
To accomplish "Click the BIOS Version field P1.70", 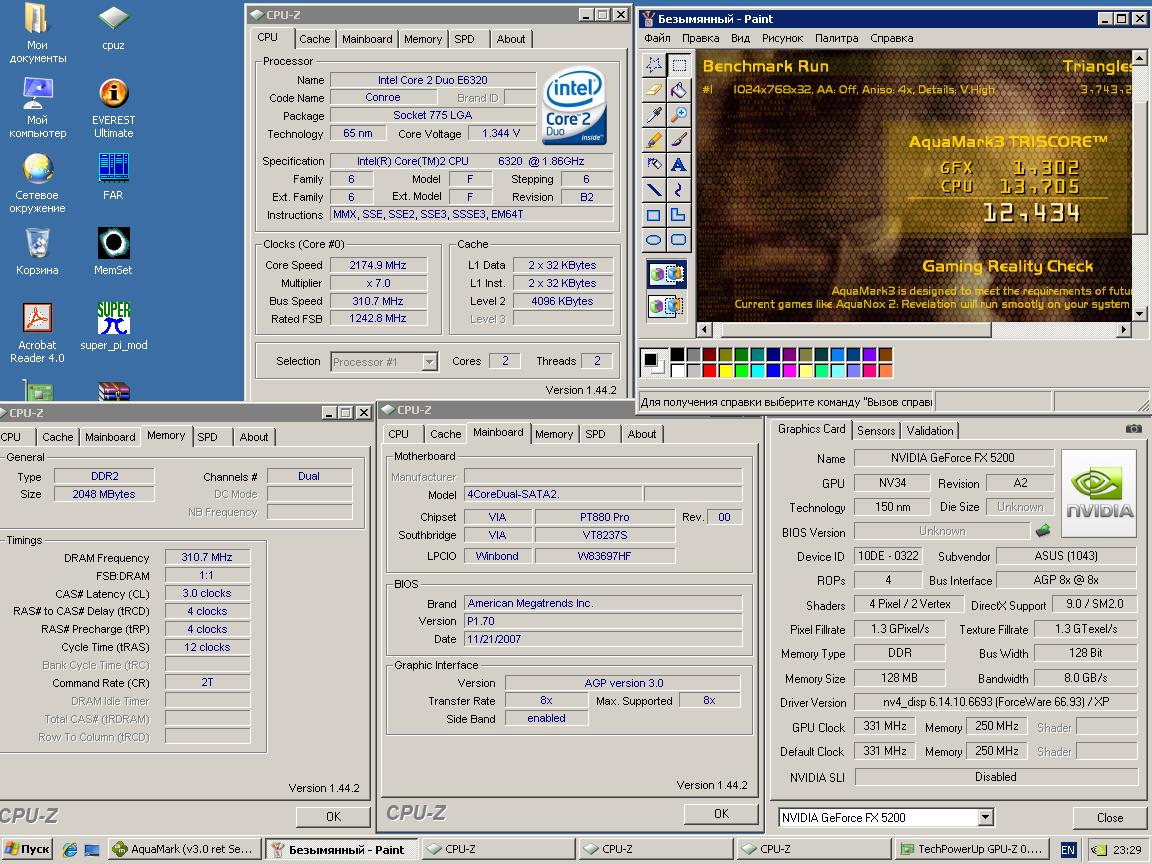I will 603,621.
